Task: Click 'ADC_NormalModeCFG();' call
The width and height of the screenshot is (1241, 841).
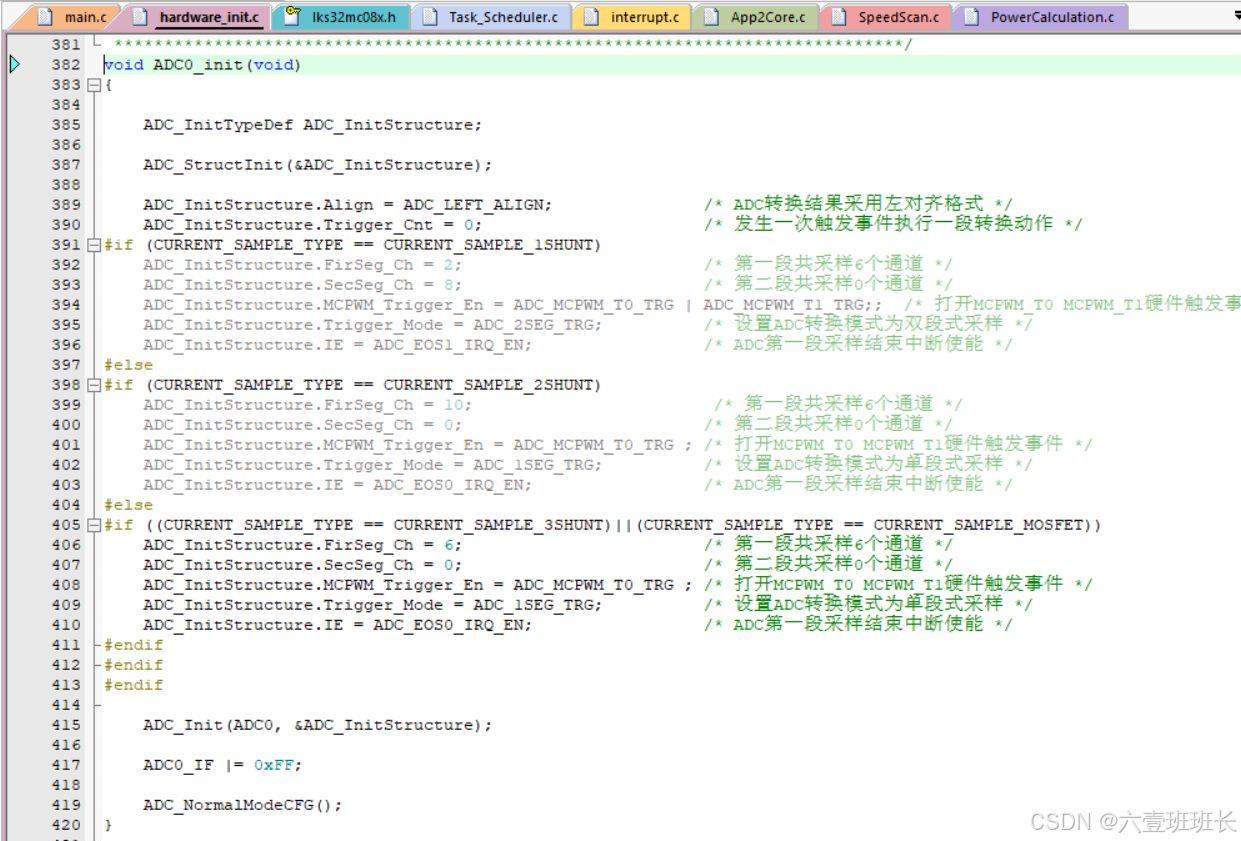Action: pyautogui.click(x=242, y=805)
